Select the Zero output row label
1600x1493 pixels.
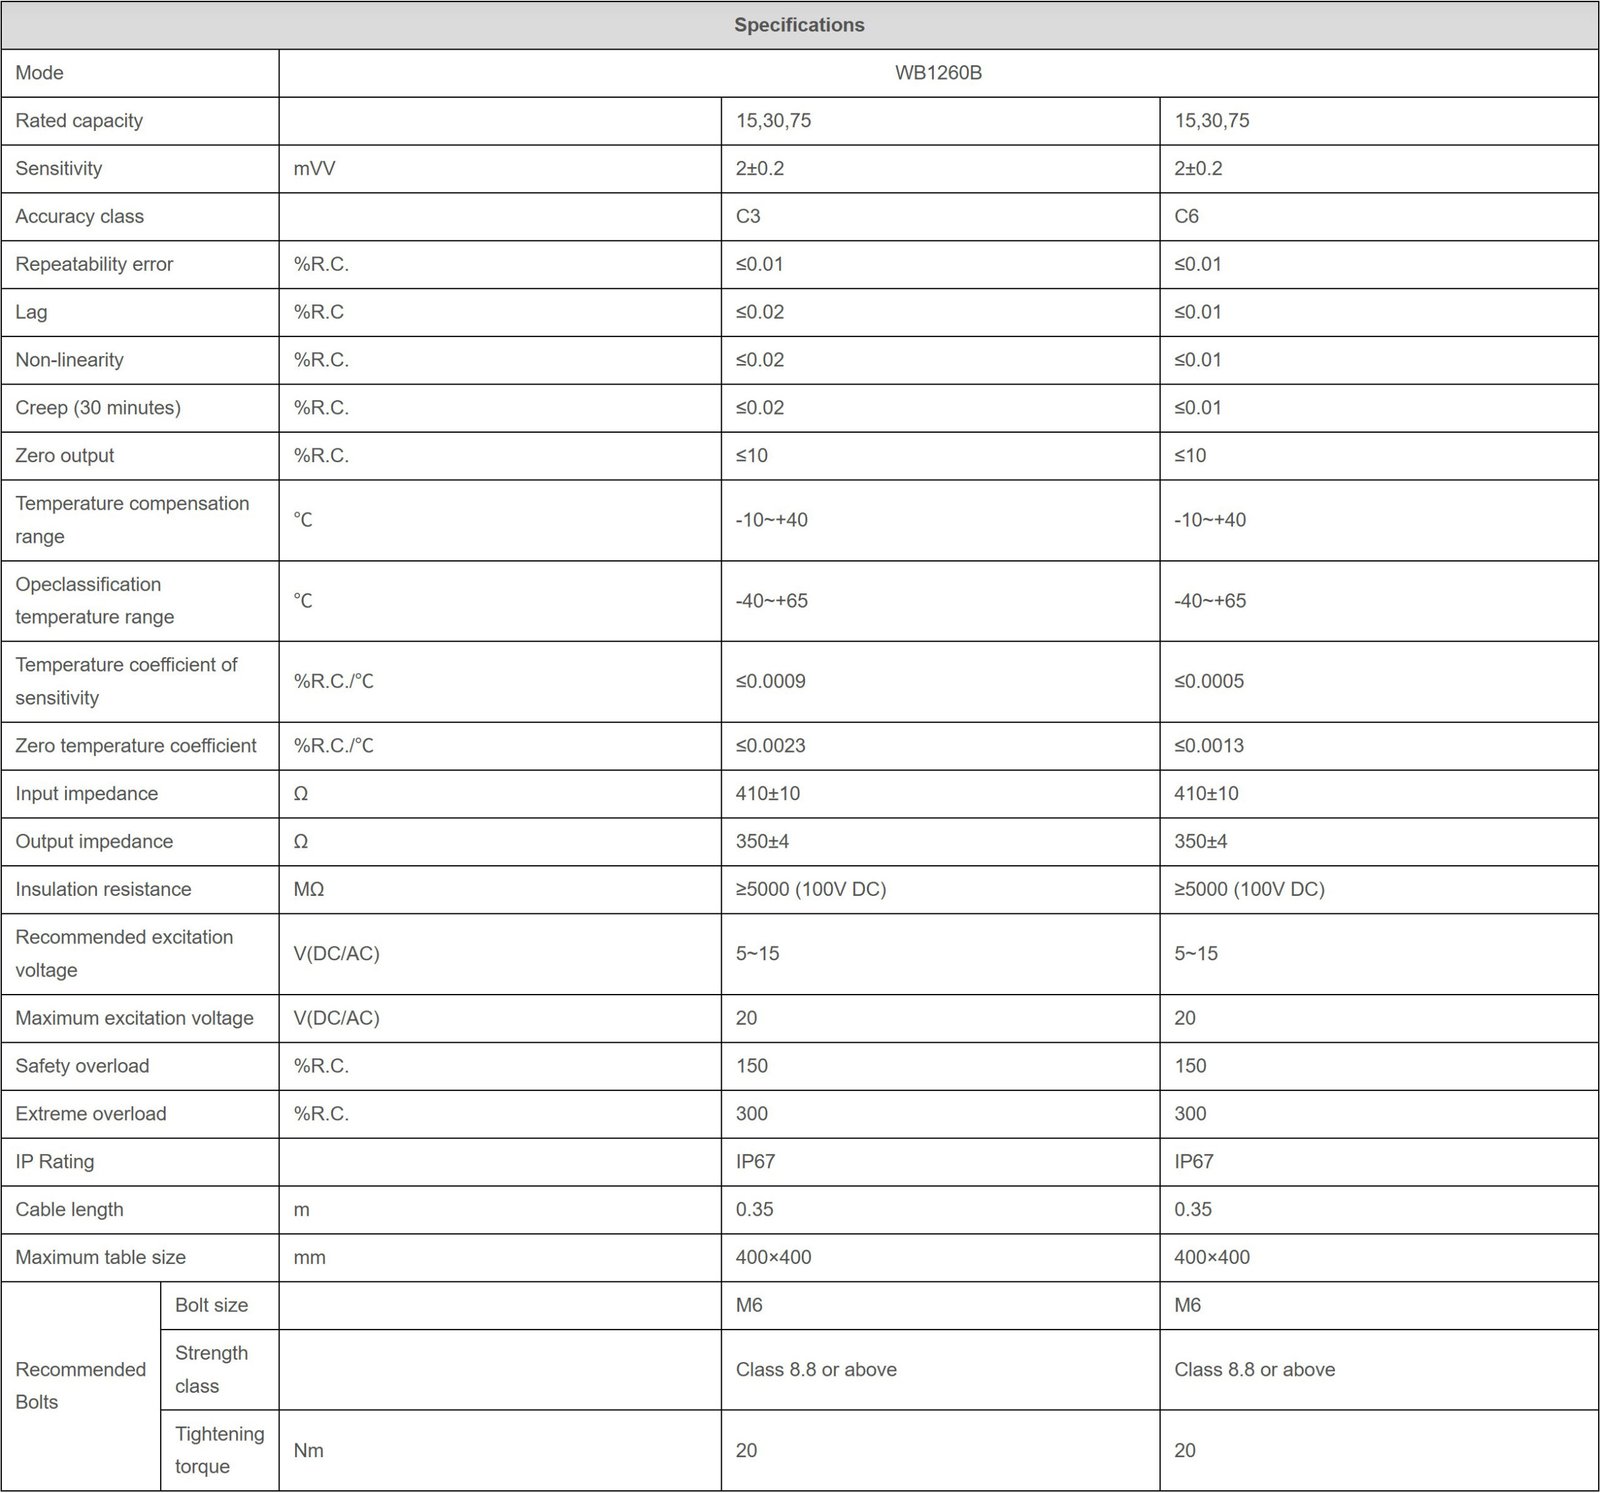(65, 456)
